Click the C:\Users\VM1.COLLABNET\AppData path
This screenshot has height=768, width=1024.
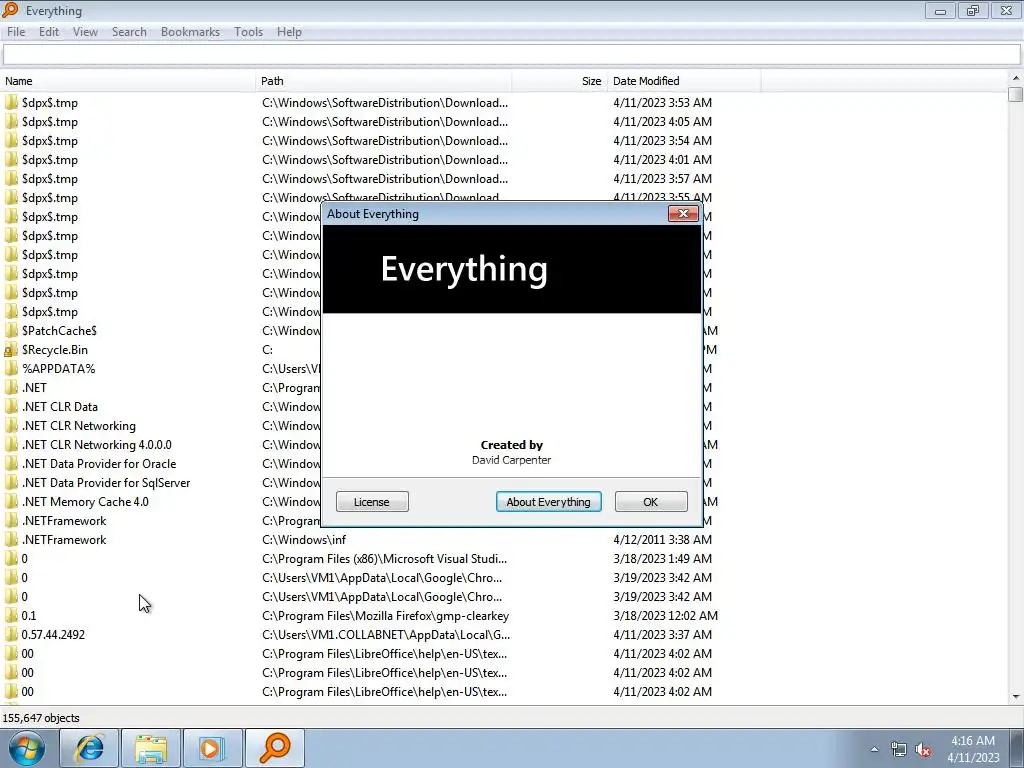click(386, 635)
